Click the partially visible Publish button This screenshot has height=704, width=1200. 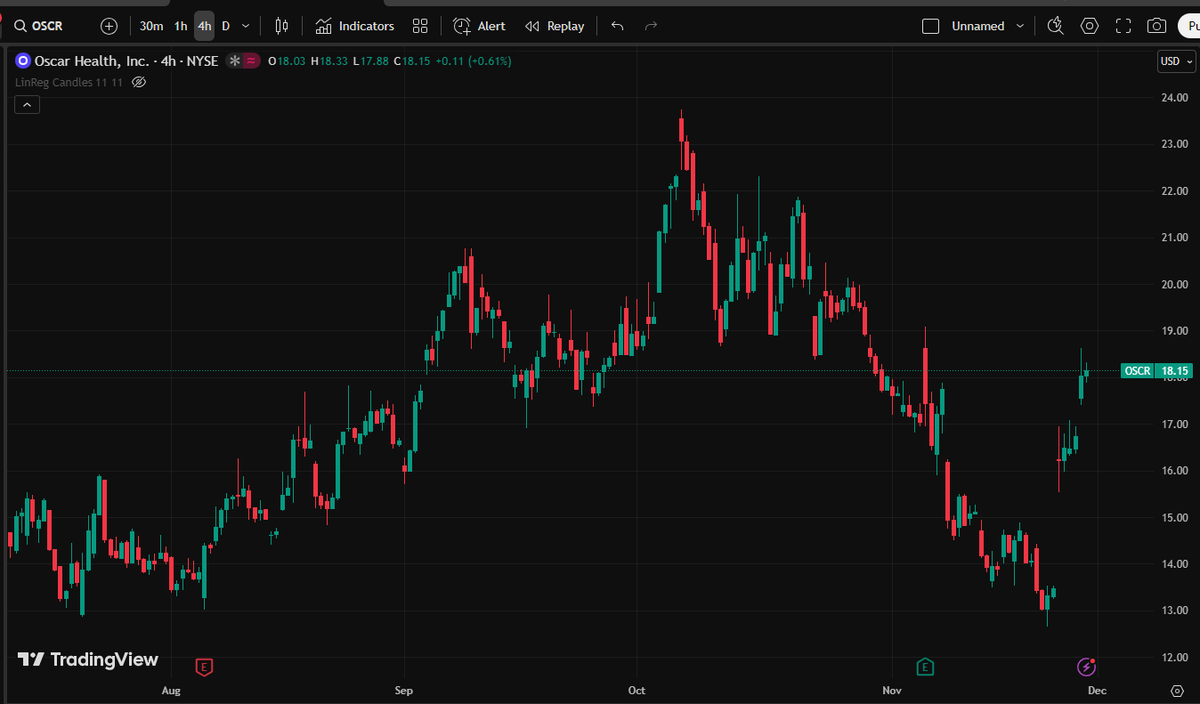pyautogui.click(x=1189, y=26)
